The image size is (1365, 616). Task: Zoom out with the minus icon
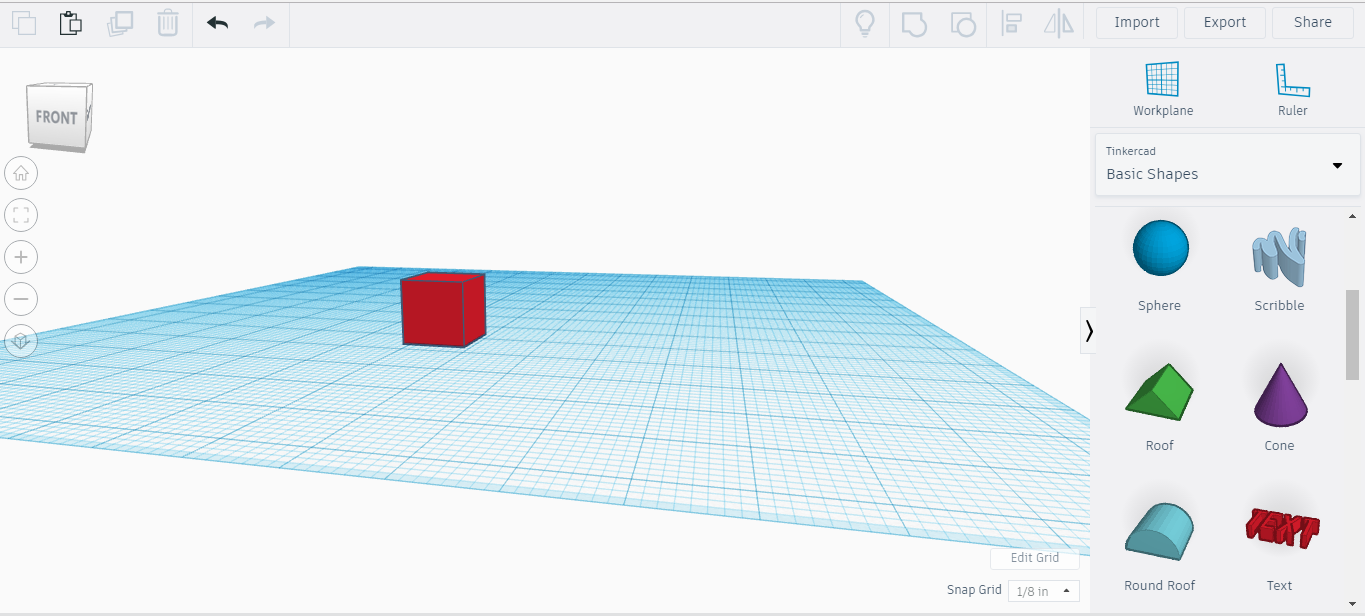point(21,299)
